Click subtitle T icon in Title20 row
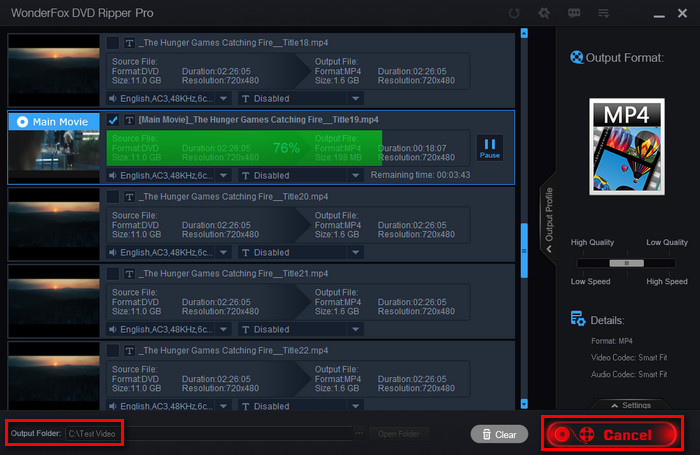The width and height of the screenshot is (700, 455). click(246, 253)
